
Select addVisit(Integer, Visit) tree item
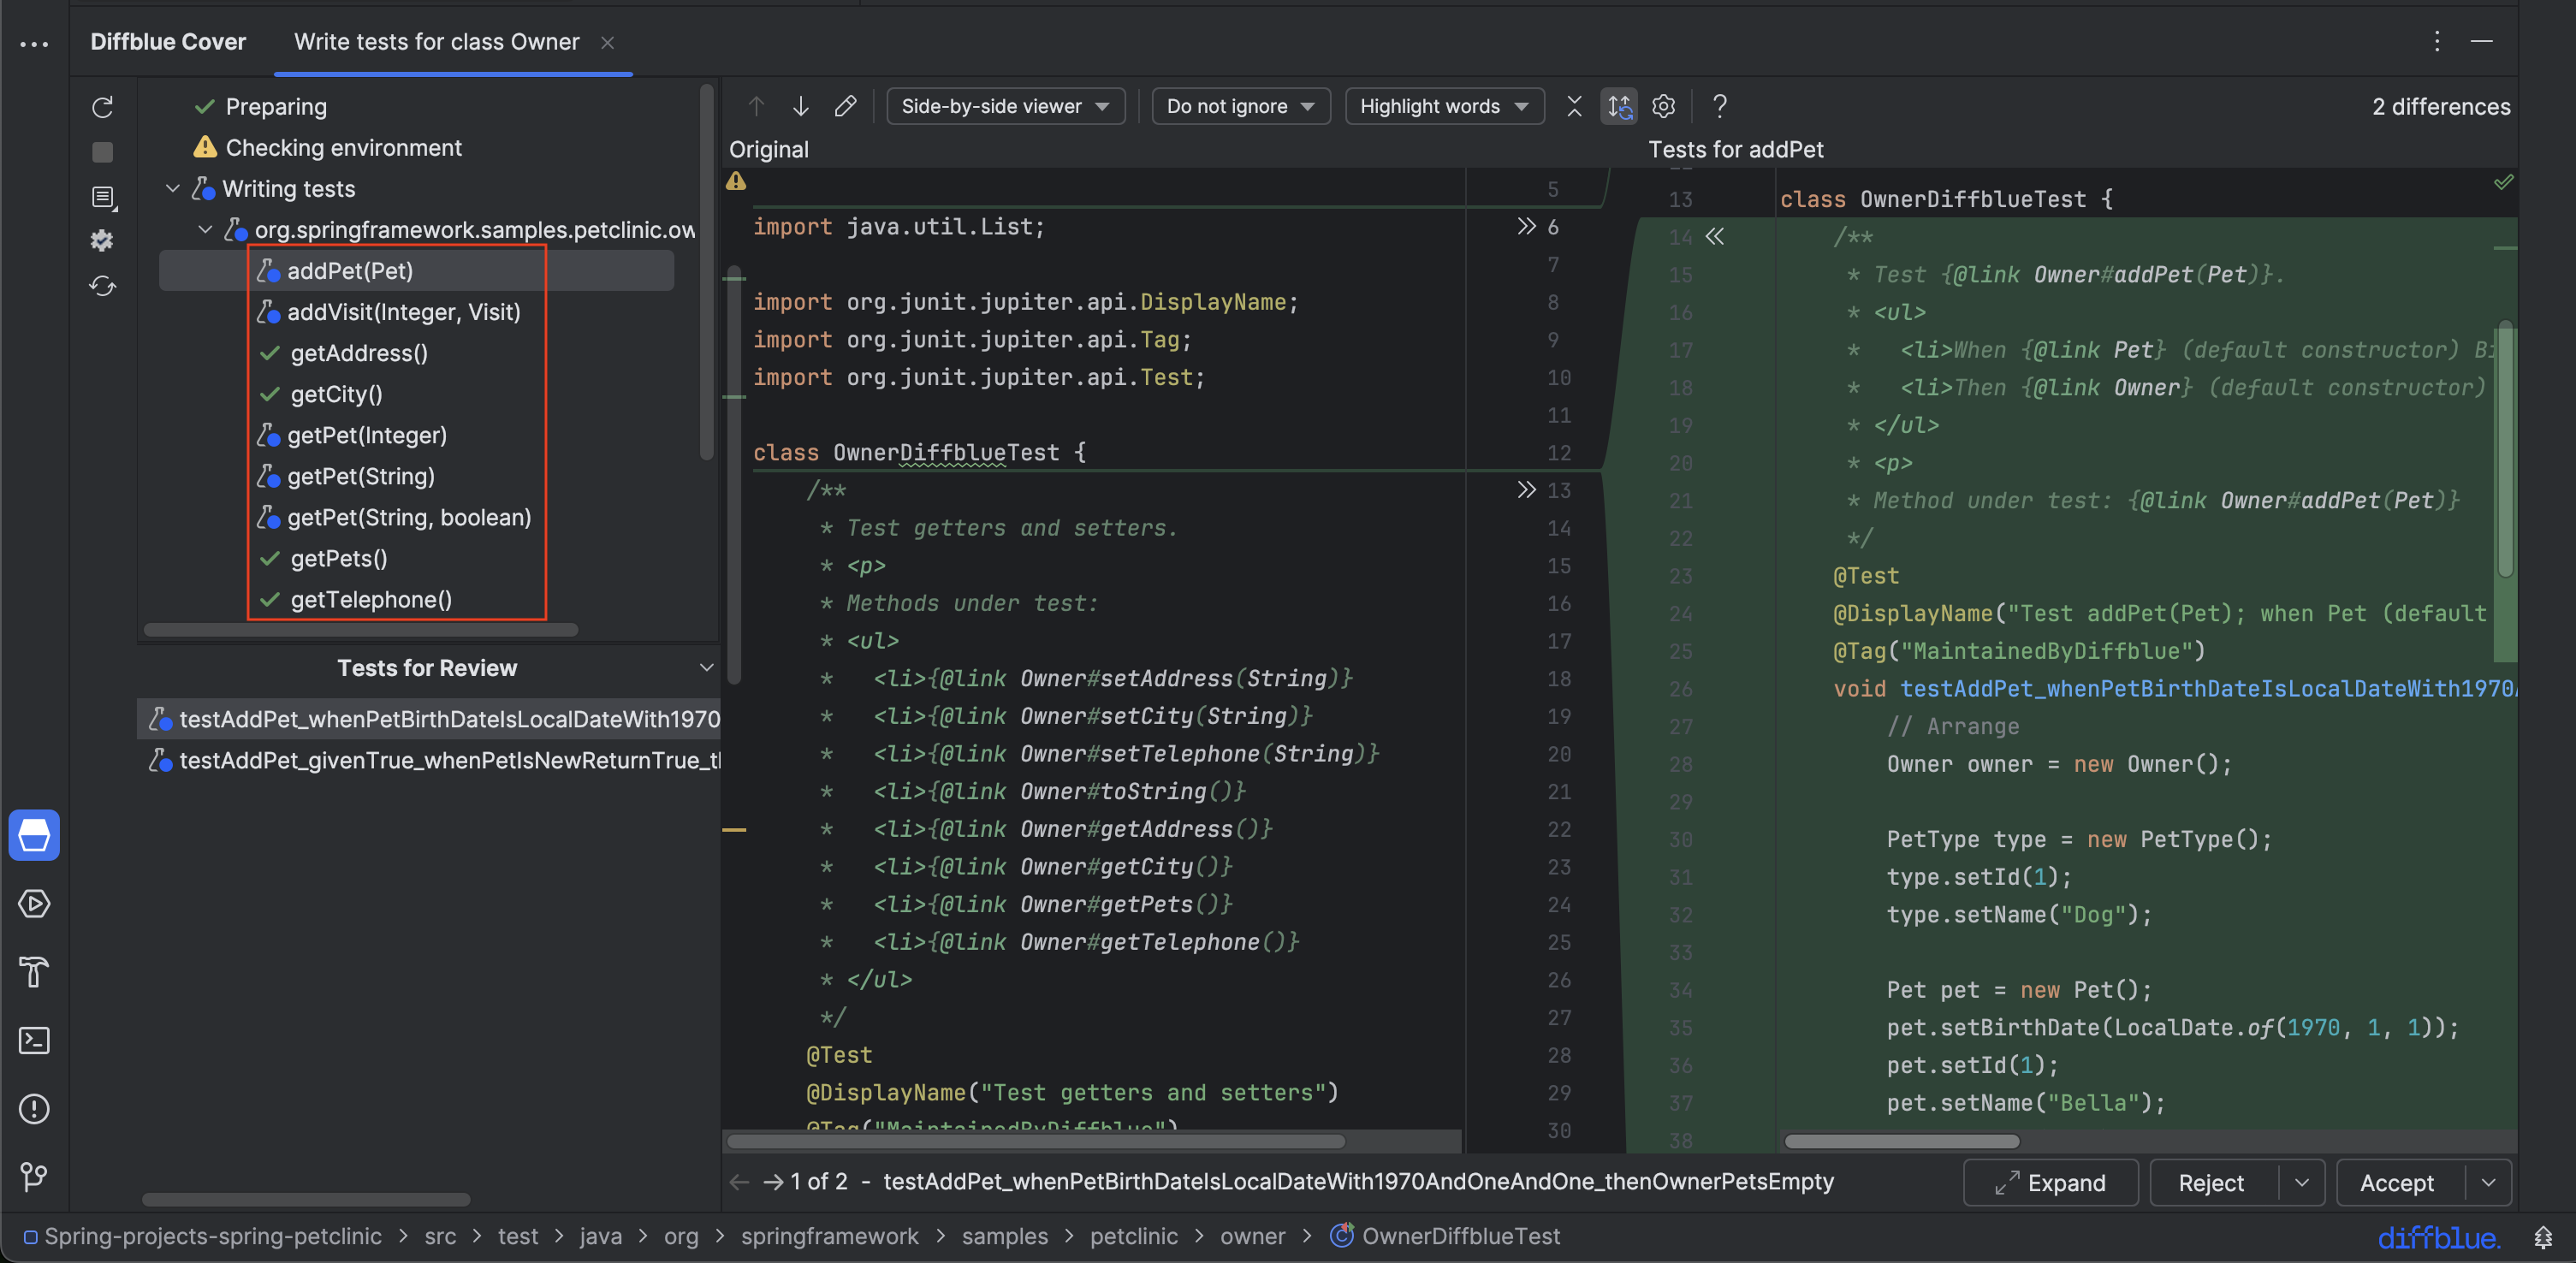click(x=403, y=312)
